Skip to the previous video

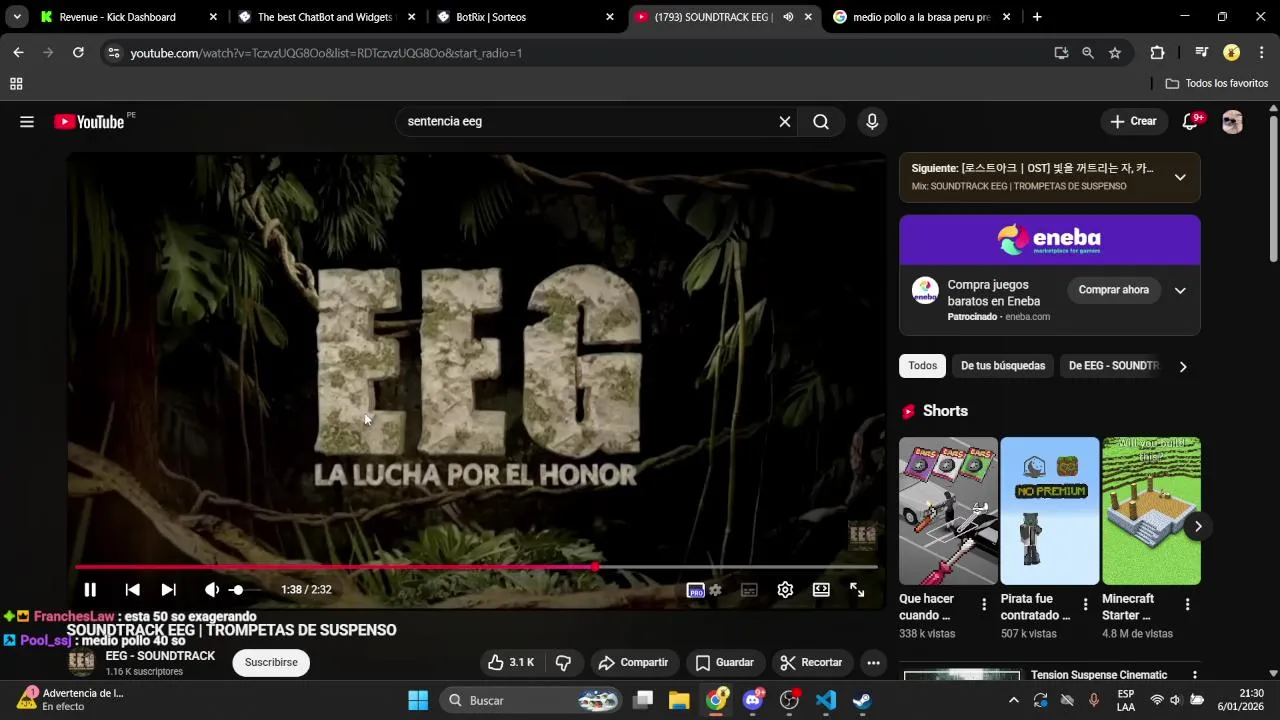(x=132, y=590)
